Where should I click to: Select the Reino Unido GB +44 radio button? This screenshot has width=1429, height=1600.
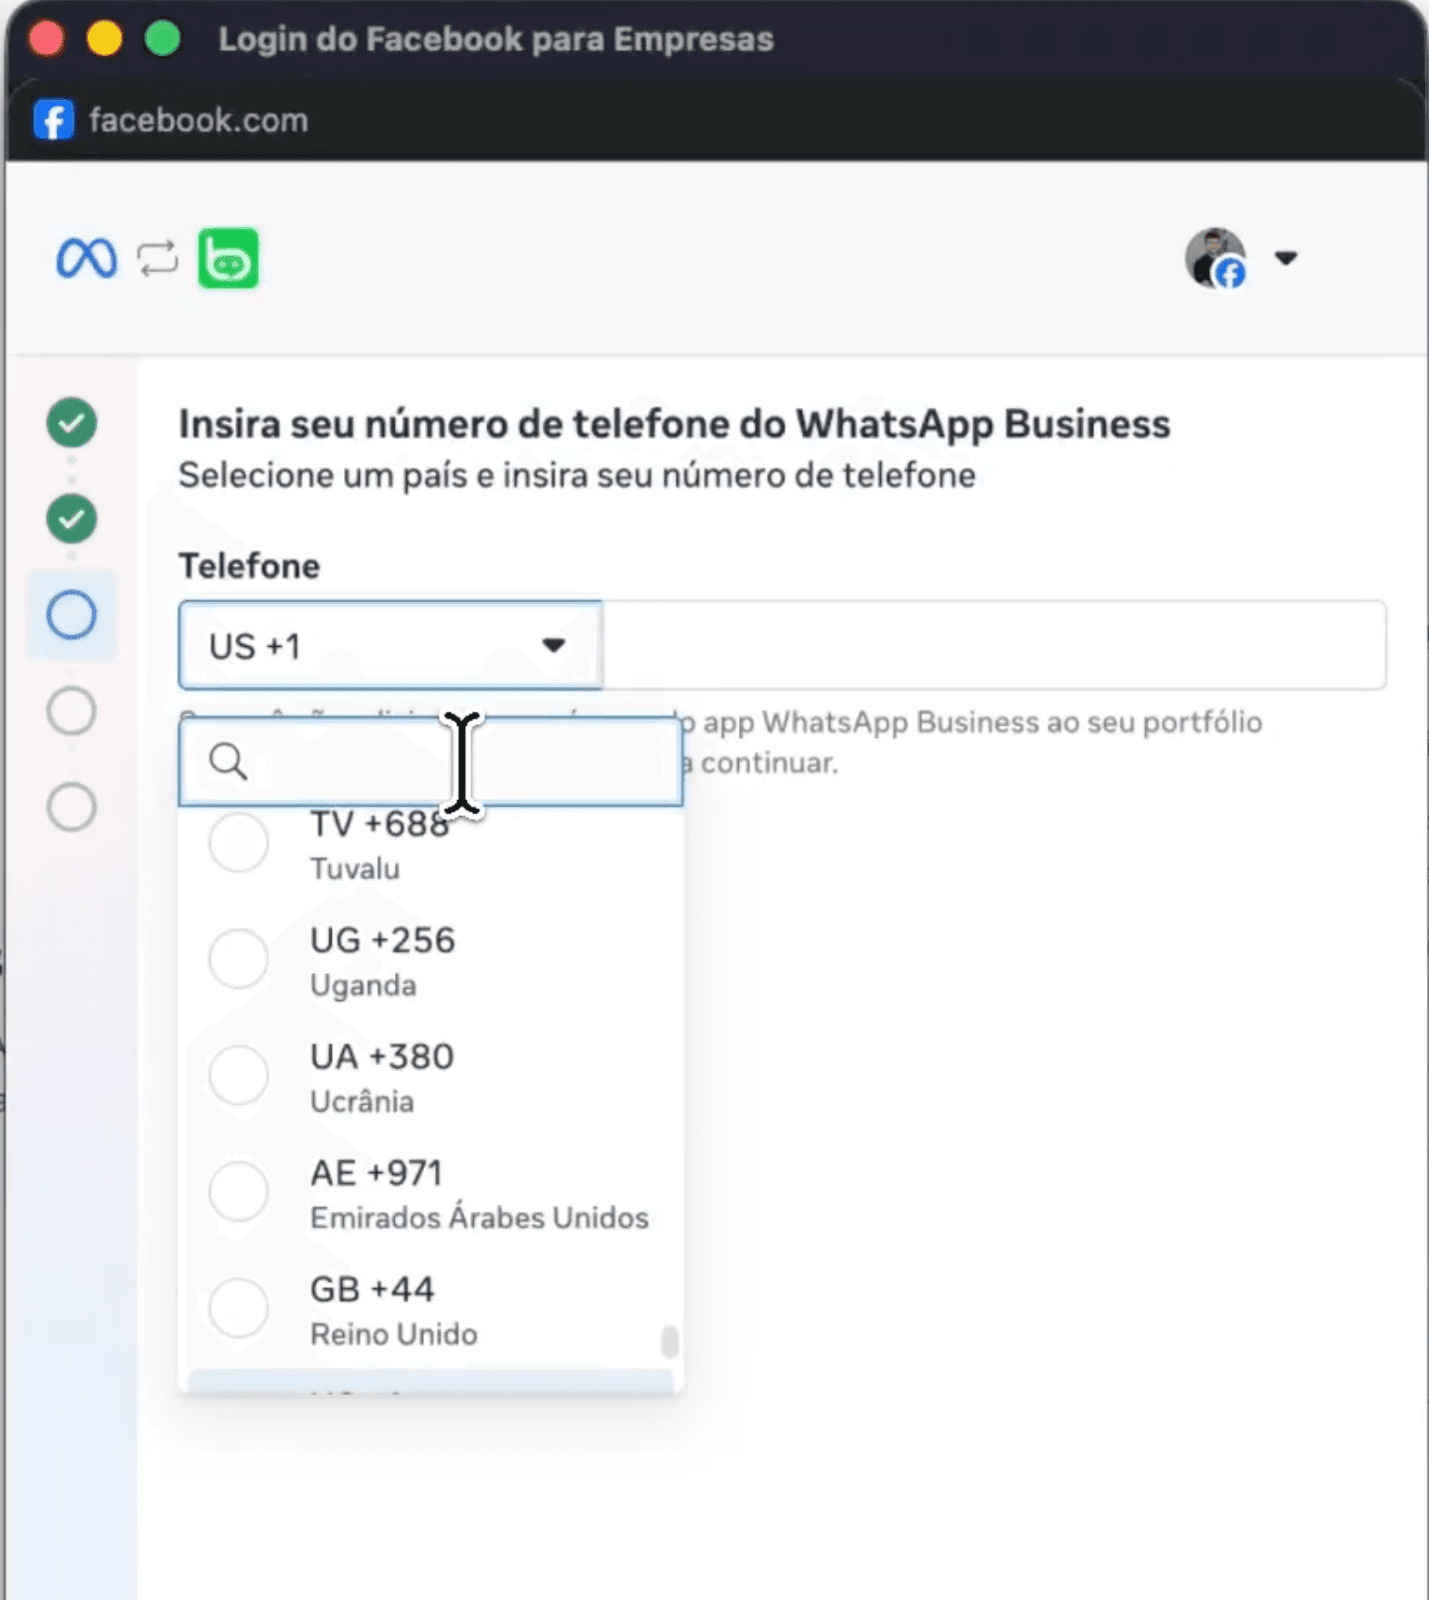pyautogui.click(x=238, y=1307)
